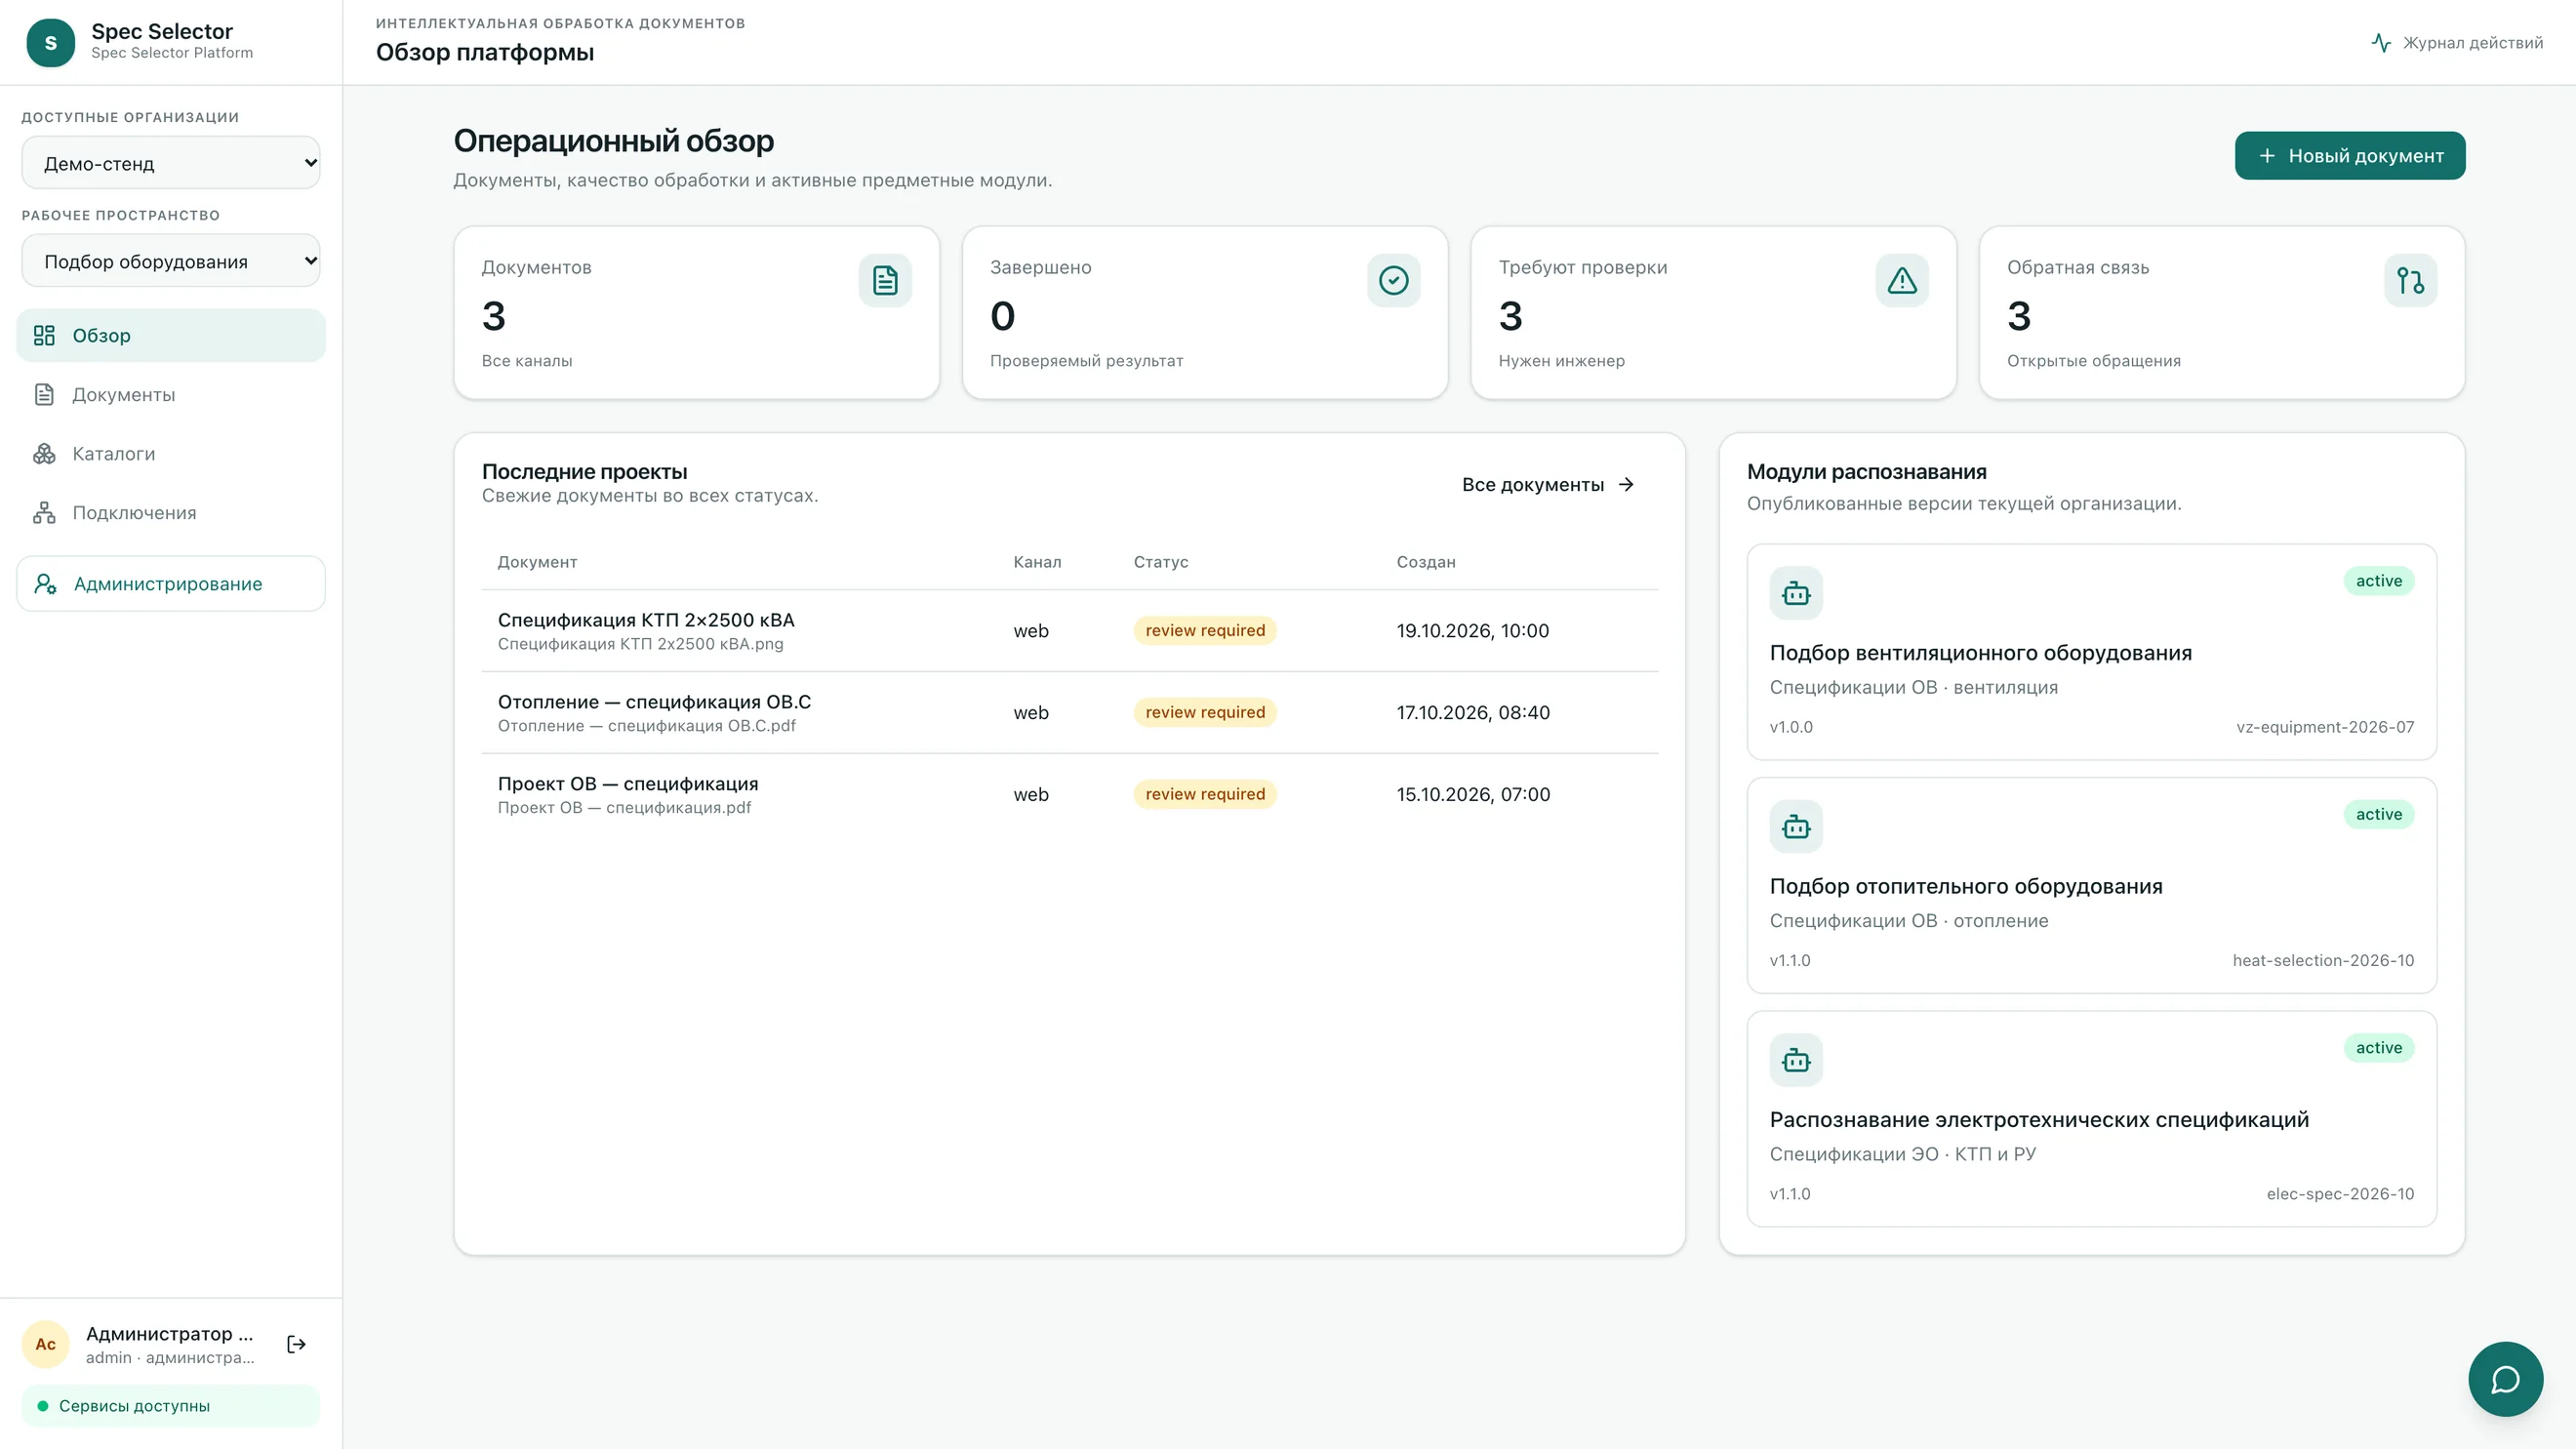Click the Ас user avatar
The image size is (2576, 1449).
[x=46, y=1344]
